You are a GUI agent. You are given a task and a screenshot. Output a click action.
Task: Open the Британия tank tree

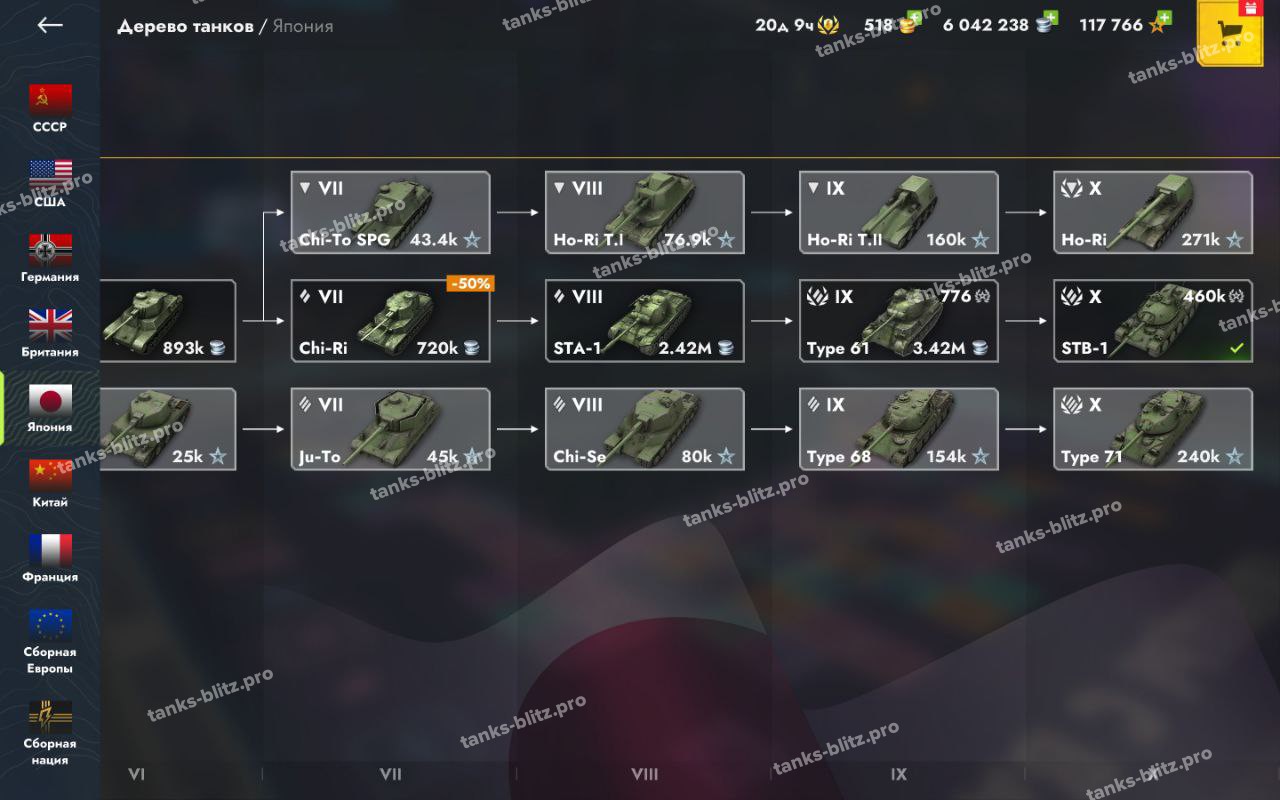point(50,333)
